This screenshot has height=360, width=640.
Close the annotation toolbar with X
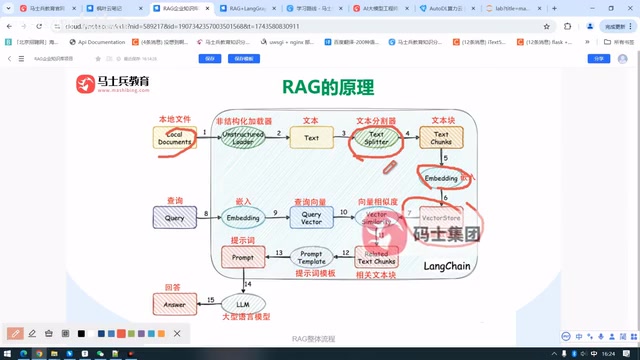(x=177, y=333)
